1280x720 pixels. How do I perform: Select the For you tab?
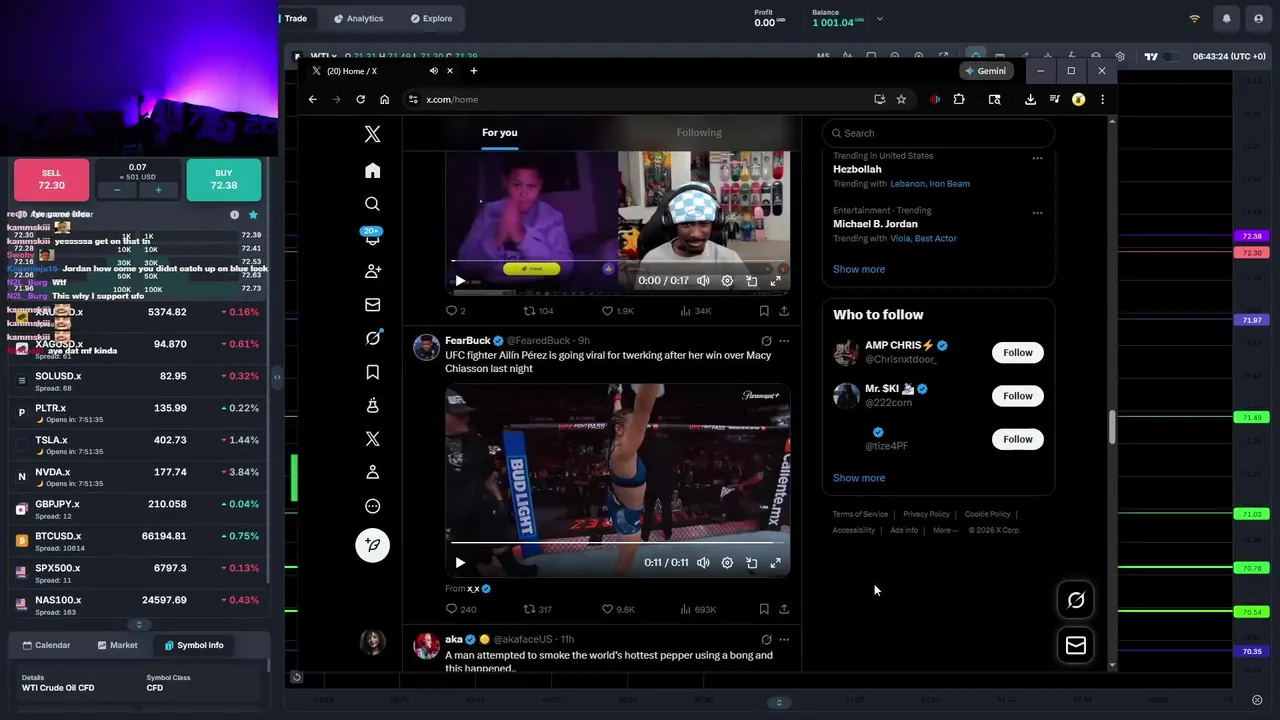tap(500, 132)
